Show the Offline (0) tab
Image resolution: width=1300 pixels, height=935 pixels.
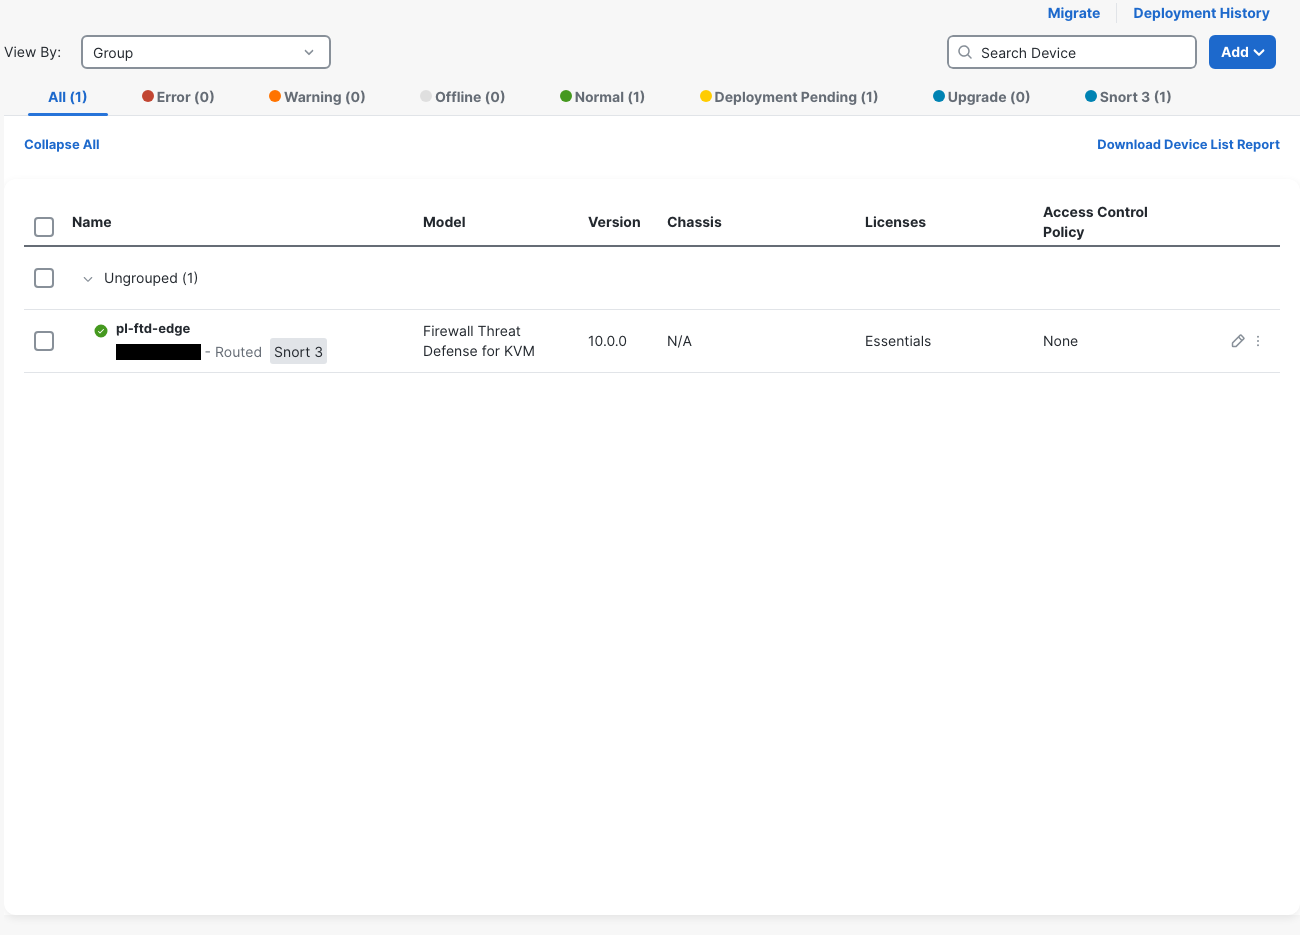(x=462, y=97)
